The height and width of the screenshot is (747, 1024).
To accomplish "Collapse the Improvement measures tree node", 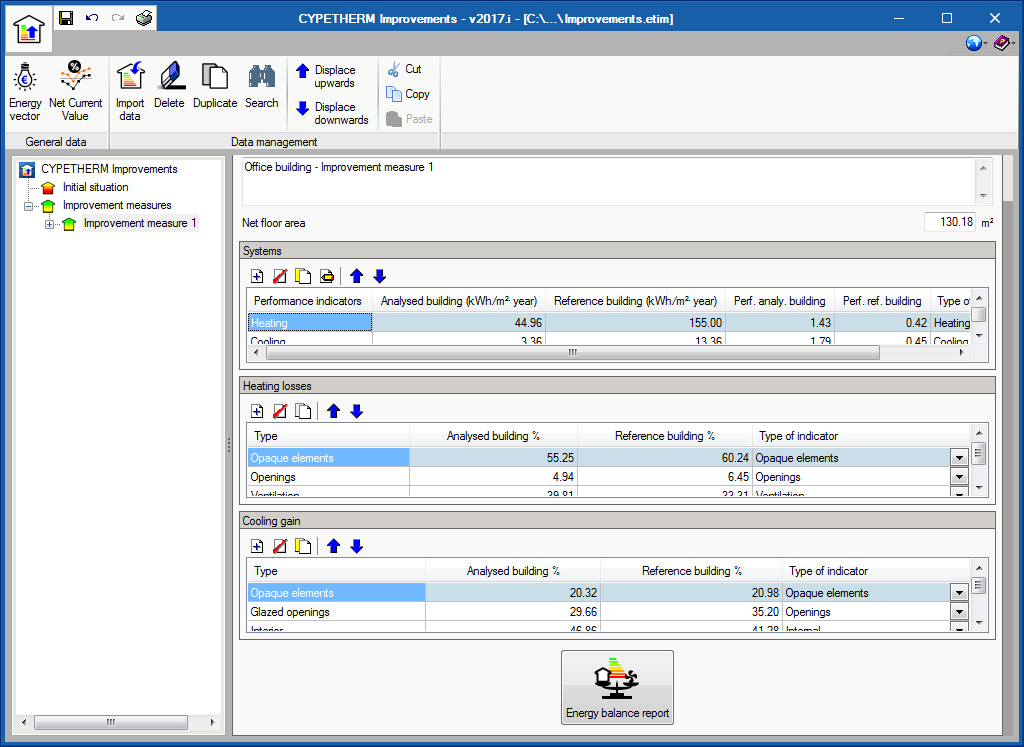I will tap(29, 206).
